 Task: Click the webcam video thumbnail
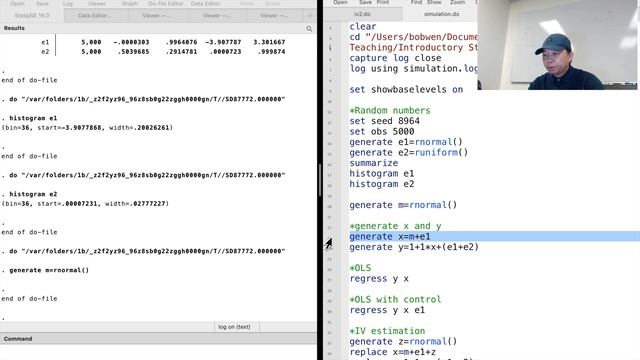(x=557, y=44)
